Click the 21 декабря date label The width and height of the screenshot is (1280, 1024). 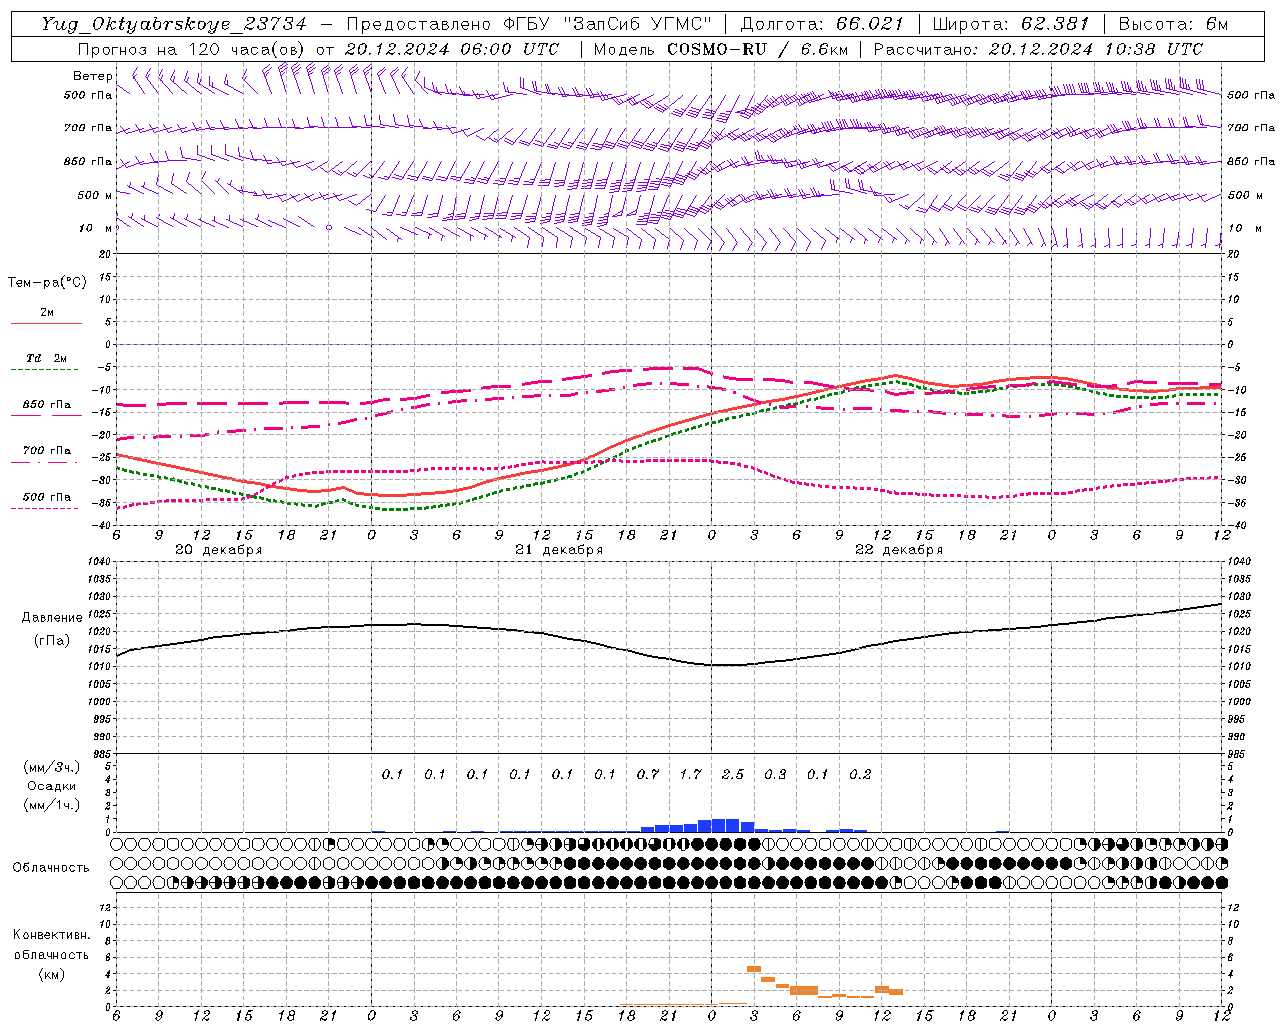(559, 550)
